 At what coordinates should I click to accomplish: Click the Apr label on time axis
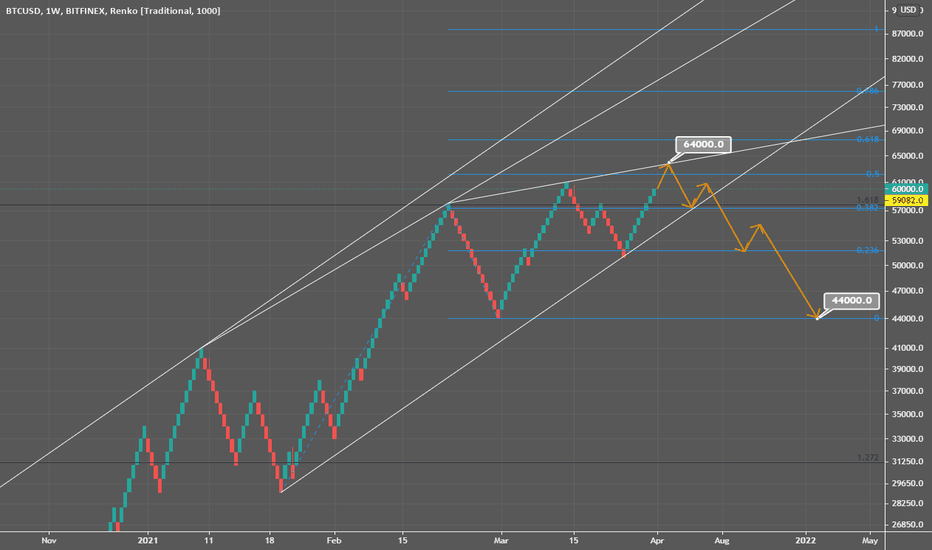click(x=657, y=540)
